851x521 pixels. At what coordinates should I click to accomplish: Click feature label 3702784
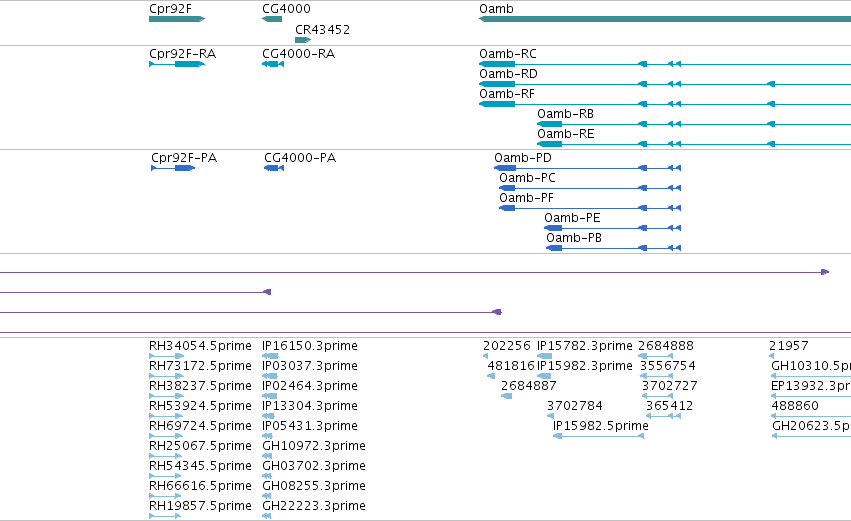[575, 406]
